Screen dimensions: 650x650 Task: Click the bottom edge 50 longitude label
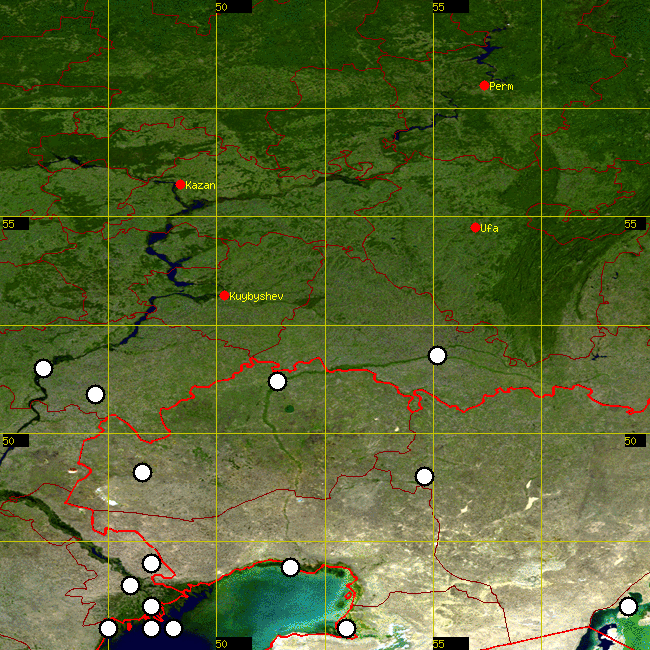click(233, 643)
